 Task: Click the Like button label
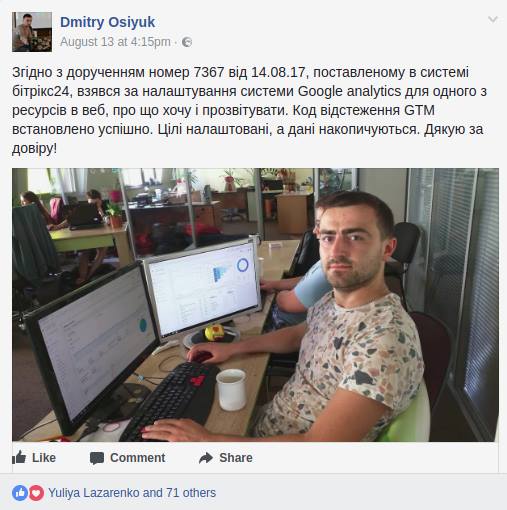(44, 458)
